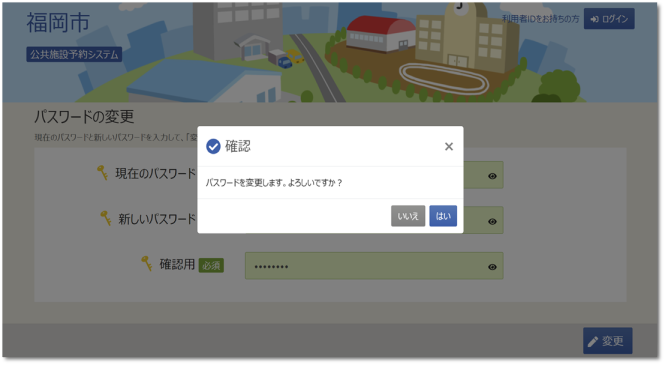Click the key icon beside 新しいパスワード
Viewport: 665px width, 365px height.
(106, 218)
